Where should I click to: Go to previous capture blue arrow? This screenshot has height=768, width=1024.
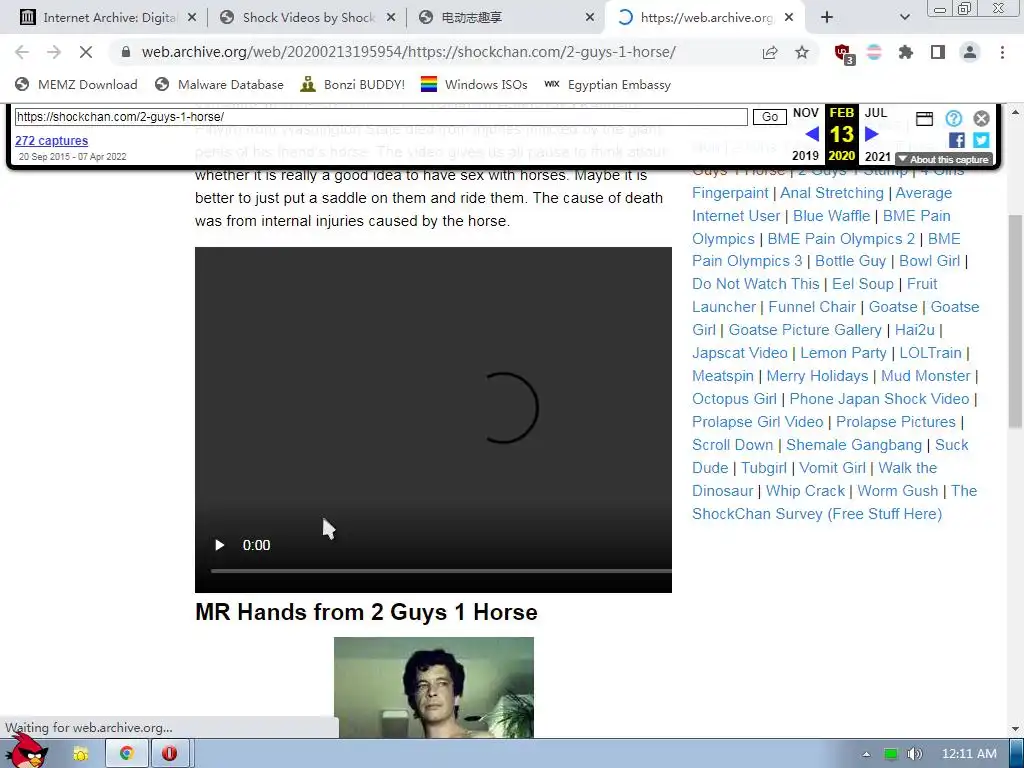[x=812, y=135]
